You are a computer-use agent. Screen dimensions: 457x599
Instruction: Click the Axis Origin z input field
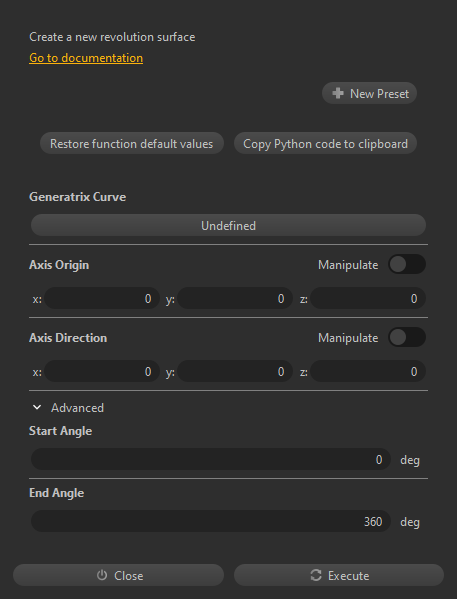coord(368,298)
